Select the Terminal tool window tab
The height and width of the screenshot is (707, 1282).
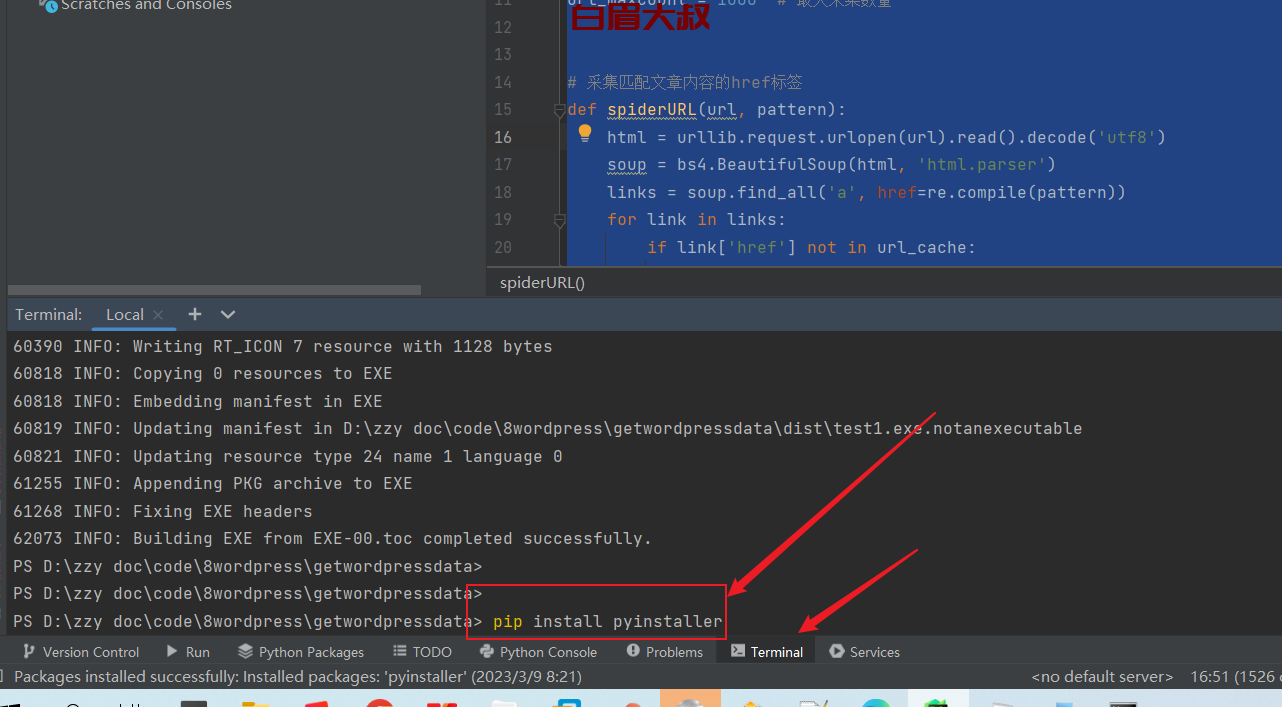767,652
